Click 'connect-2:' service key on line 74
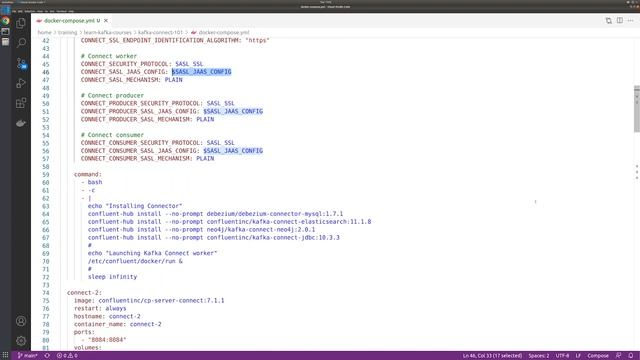The width and height of the screenshot is (640, 360). coord(84,293)
